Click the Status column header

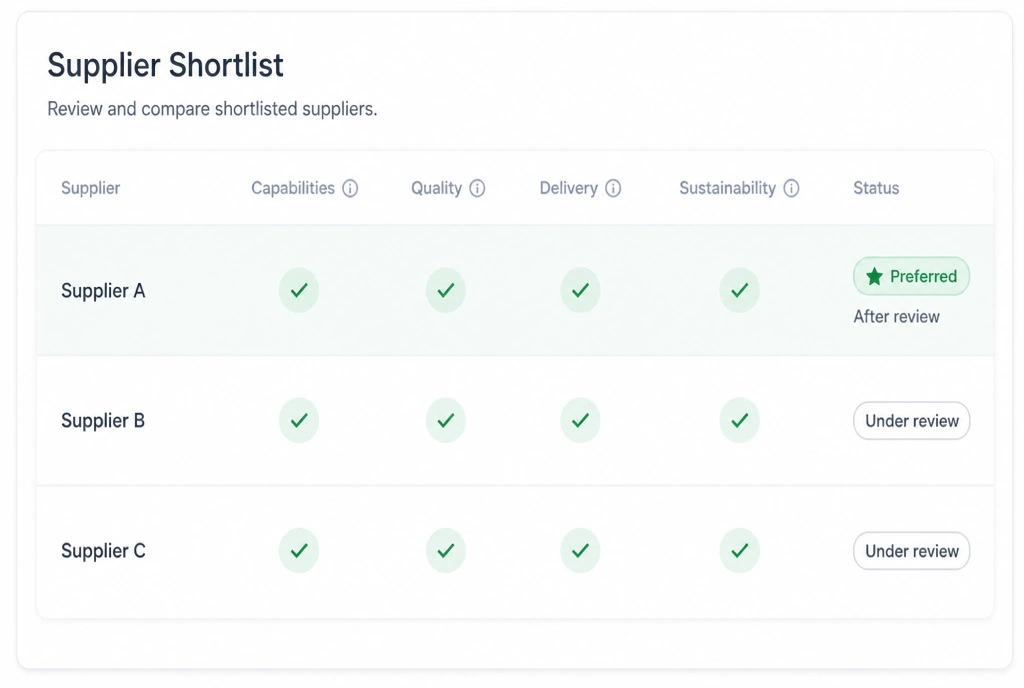(x=876, y=189)
